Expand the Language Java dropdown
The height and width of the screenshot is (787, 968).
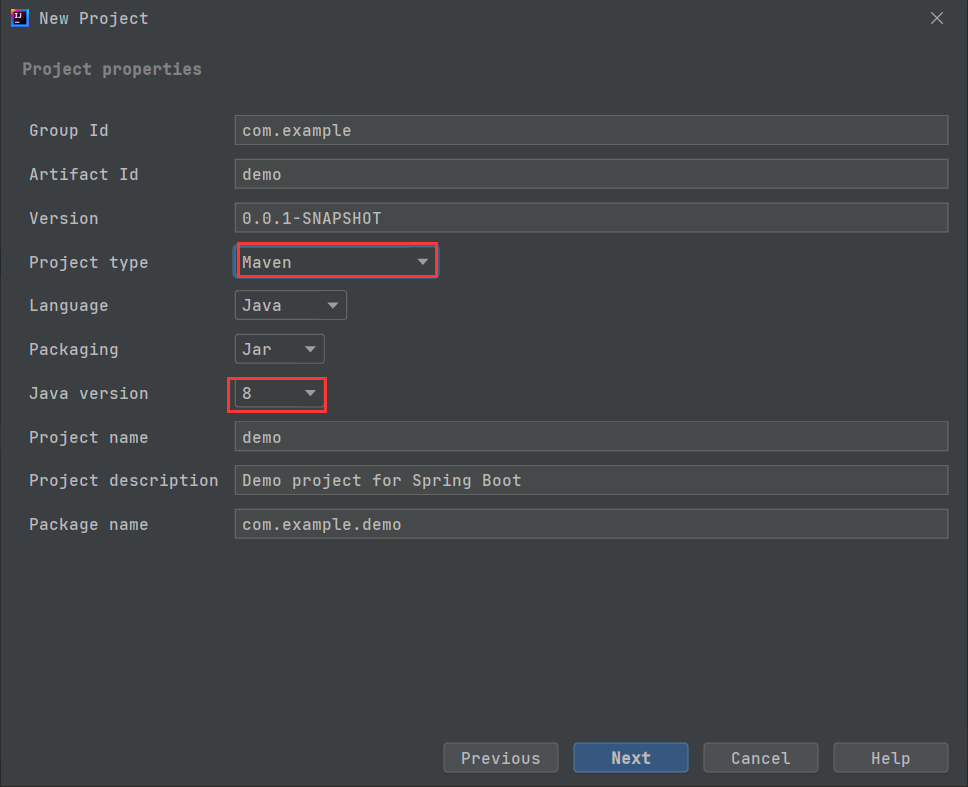point(290,306)
